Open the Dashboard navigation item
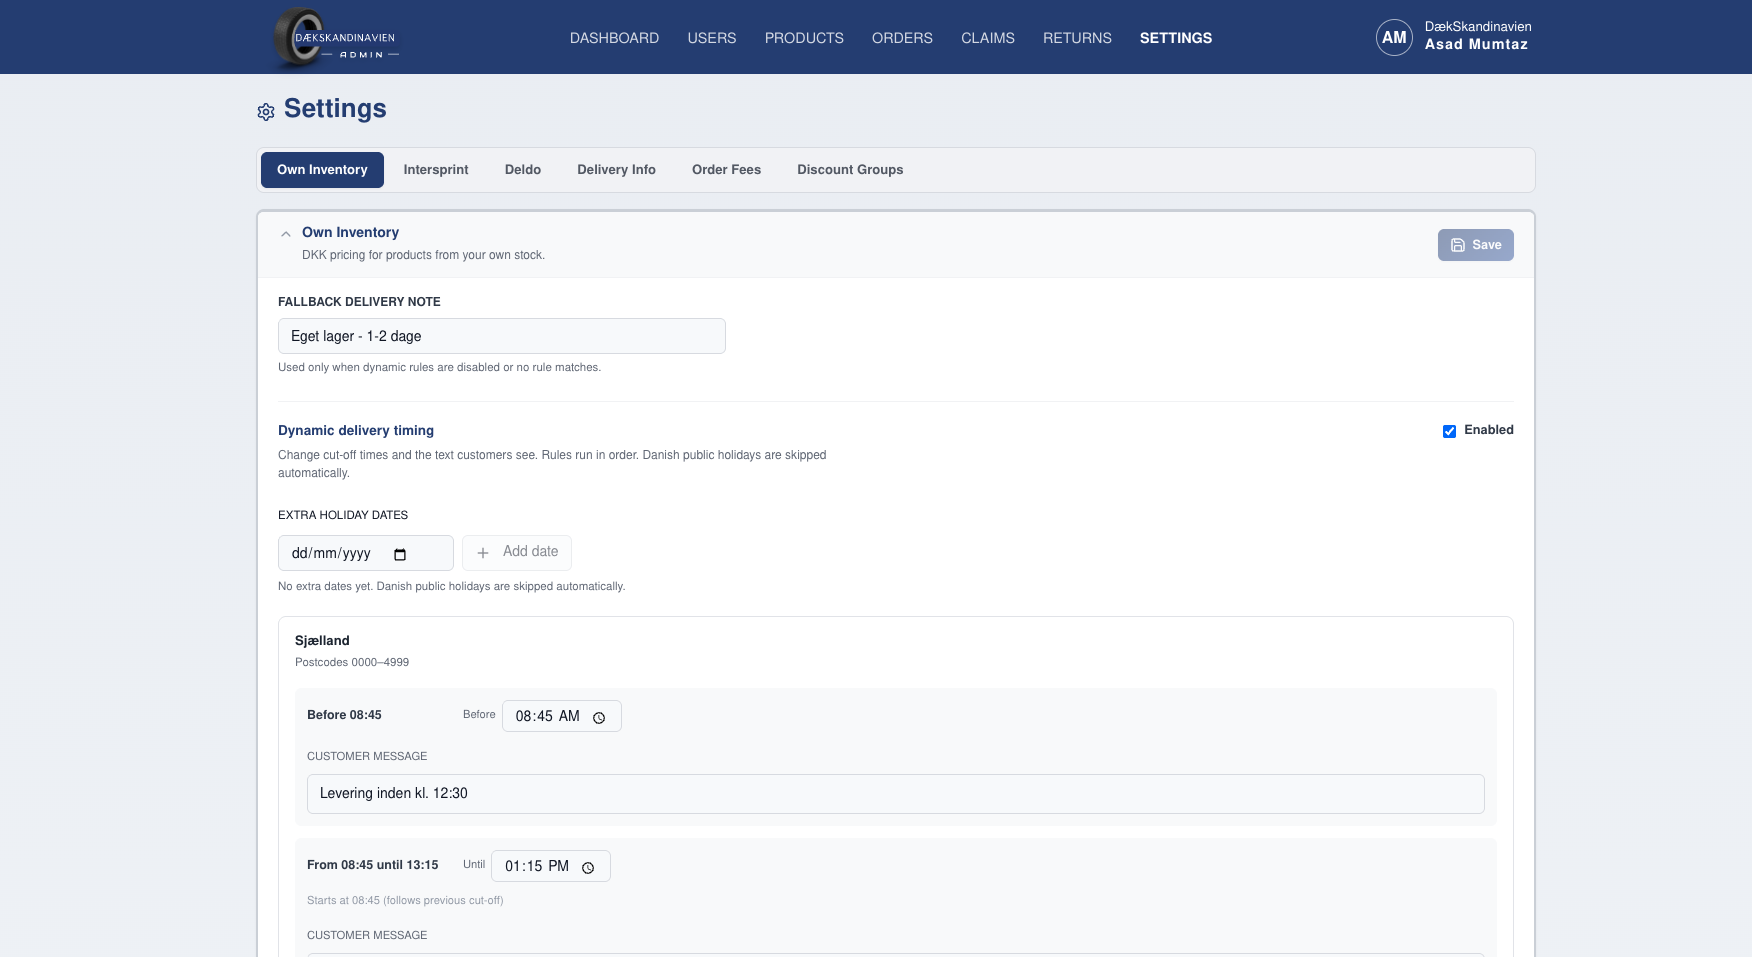 pos(614,38)
